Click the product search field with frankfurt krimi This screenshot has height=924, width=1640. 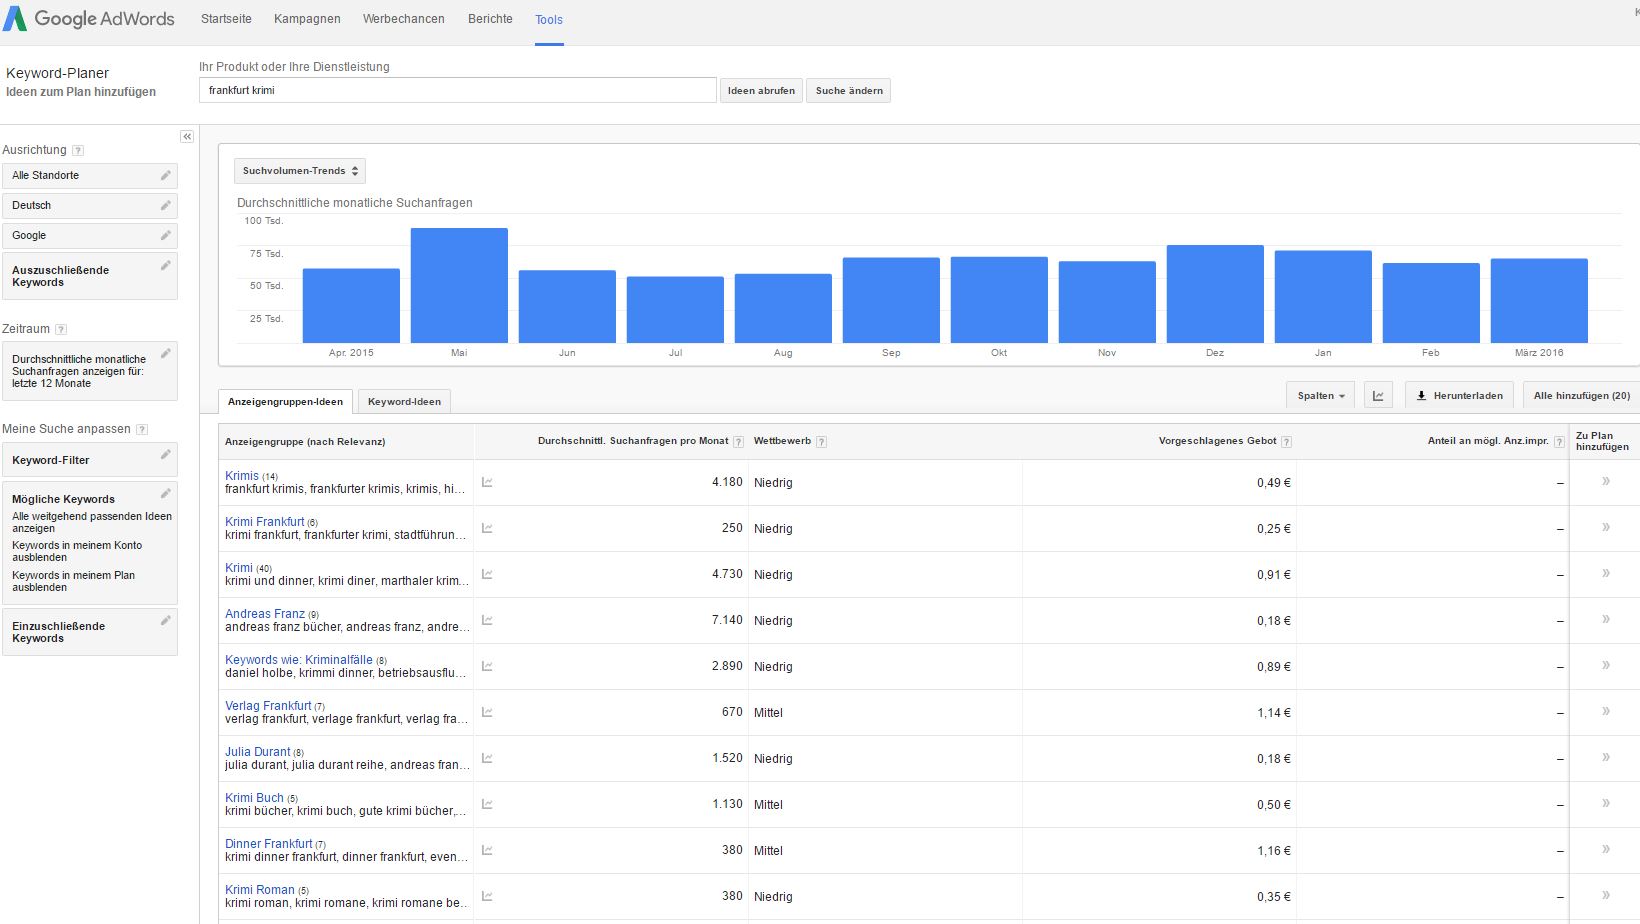coord(458,90)
